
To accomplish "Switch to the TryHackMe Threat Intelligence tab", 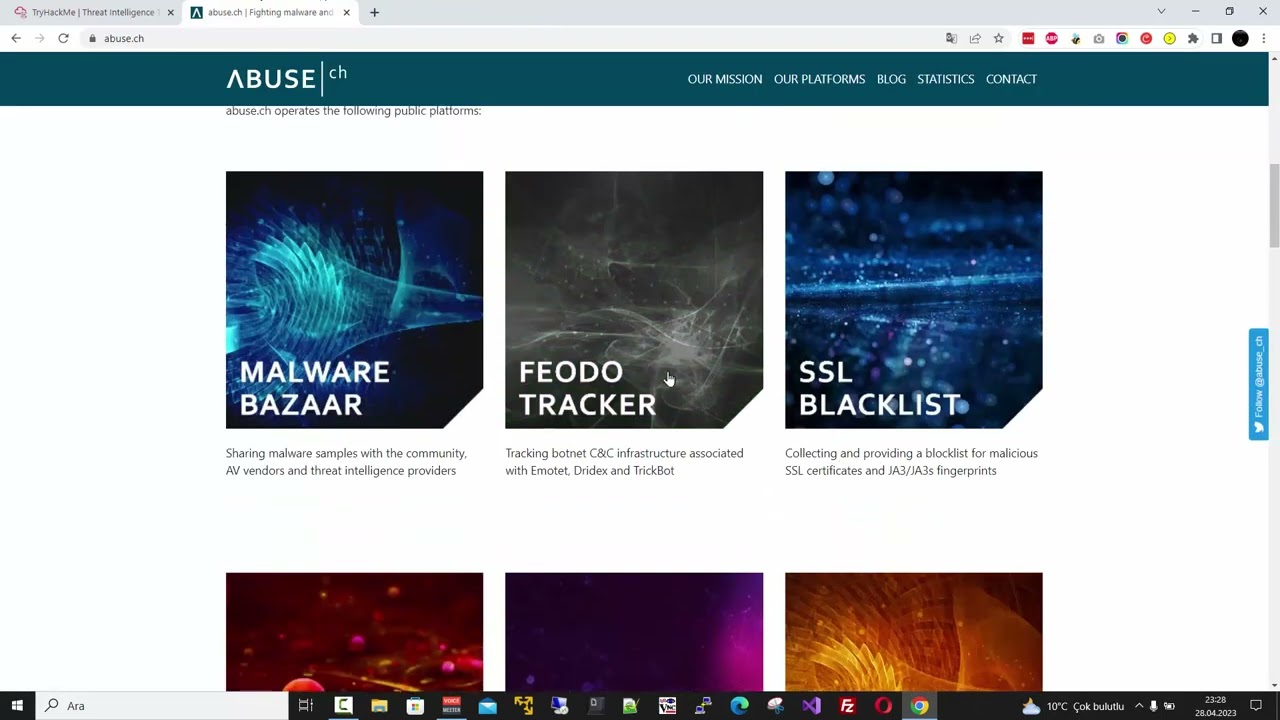I will [x=94, y=12].
